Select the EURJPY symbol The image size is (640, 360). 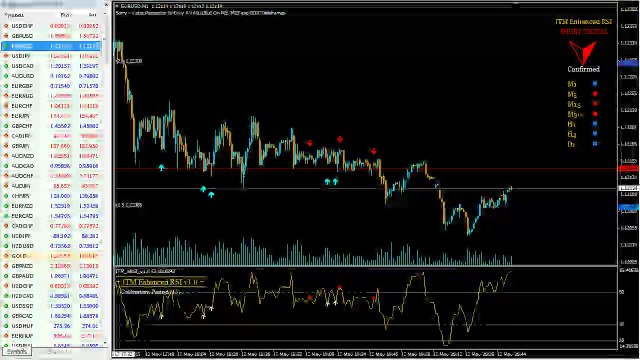tap(21, 116)
